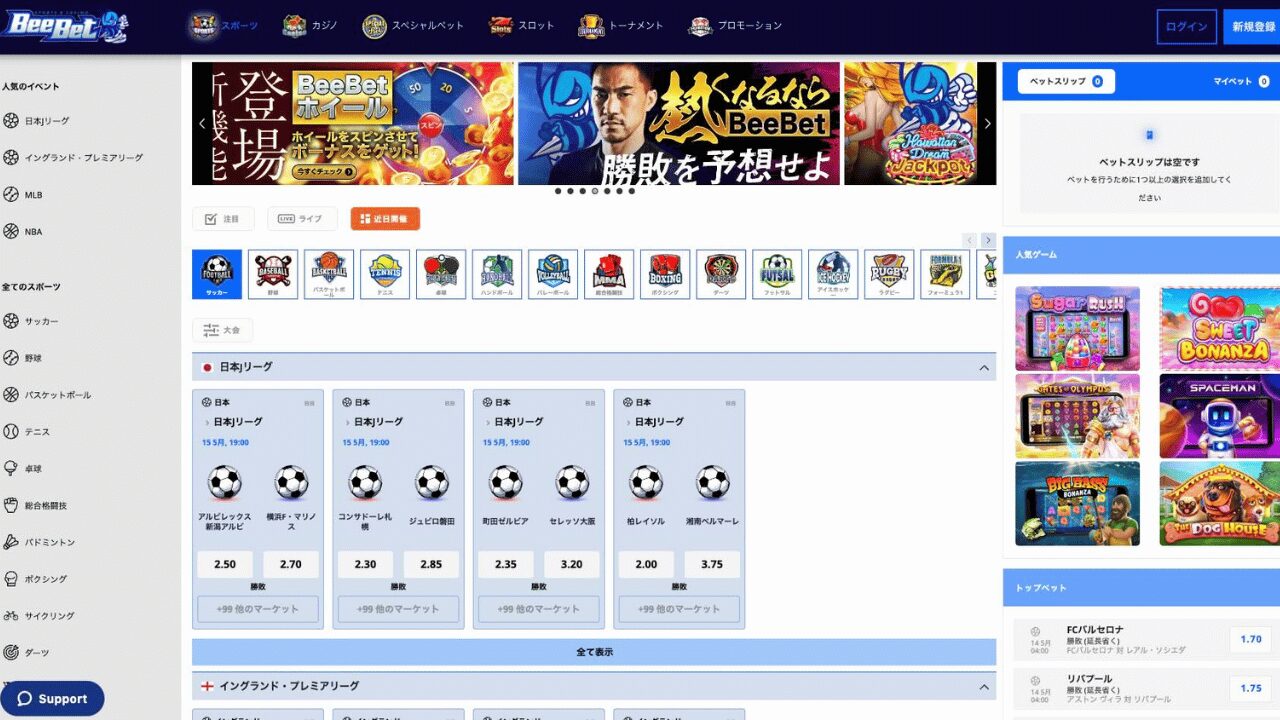This screenshot has height=720, width=1280.
Task: Select the Handball sport tile
Action: click(x=497, y=275)
